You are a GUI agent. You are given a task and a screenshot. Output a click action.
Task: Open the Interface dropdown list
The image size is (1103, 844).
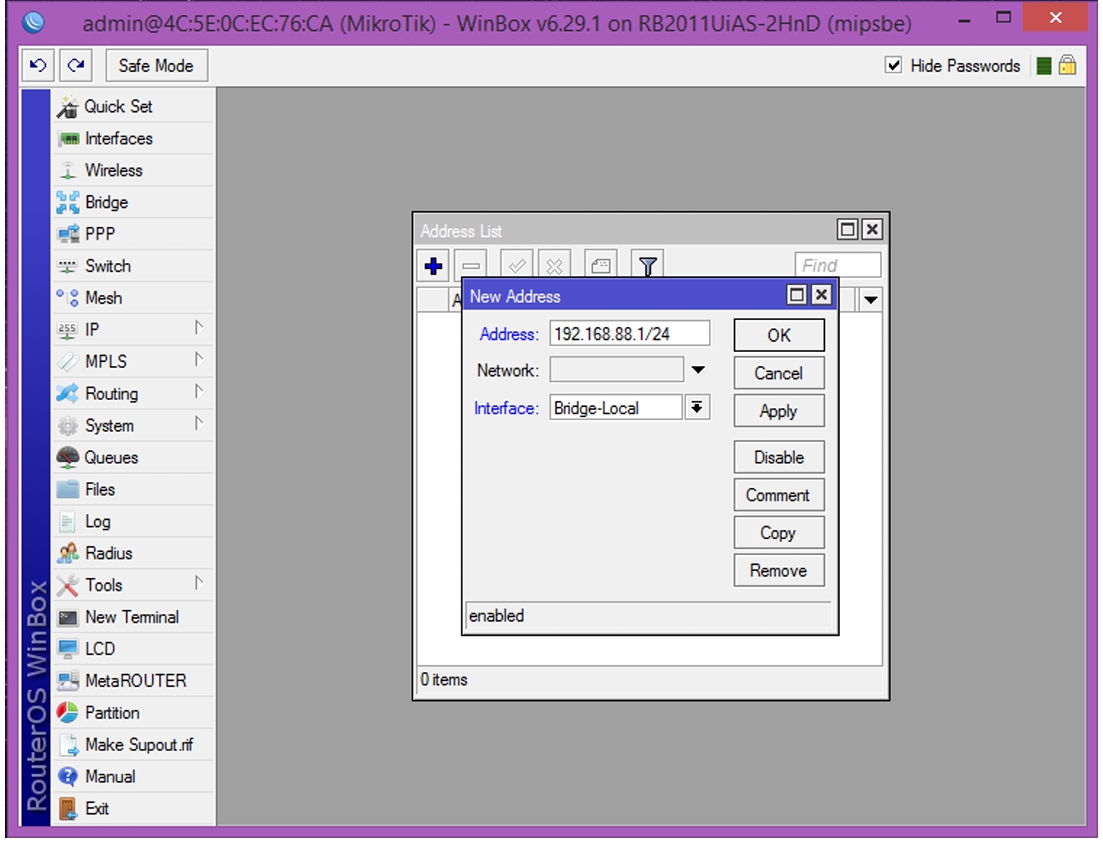point(696,407)
